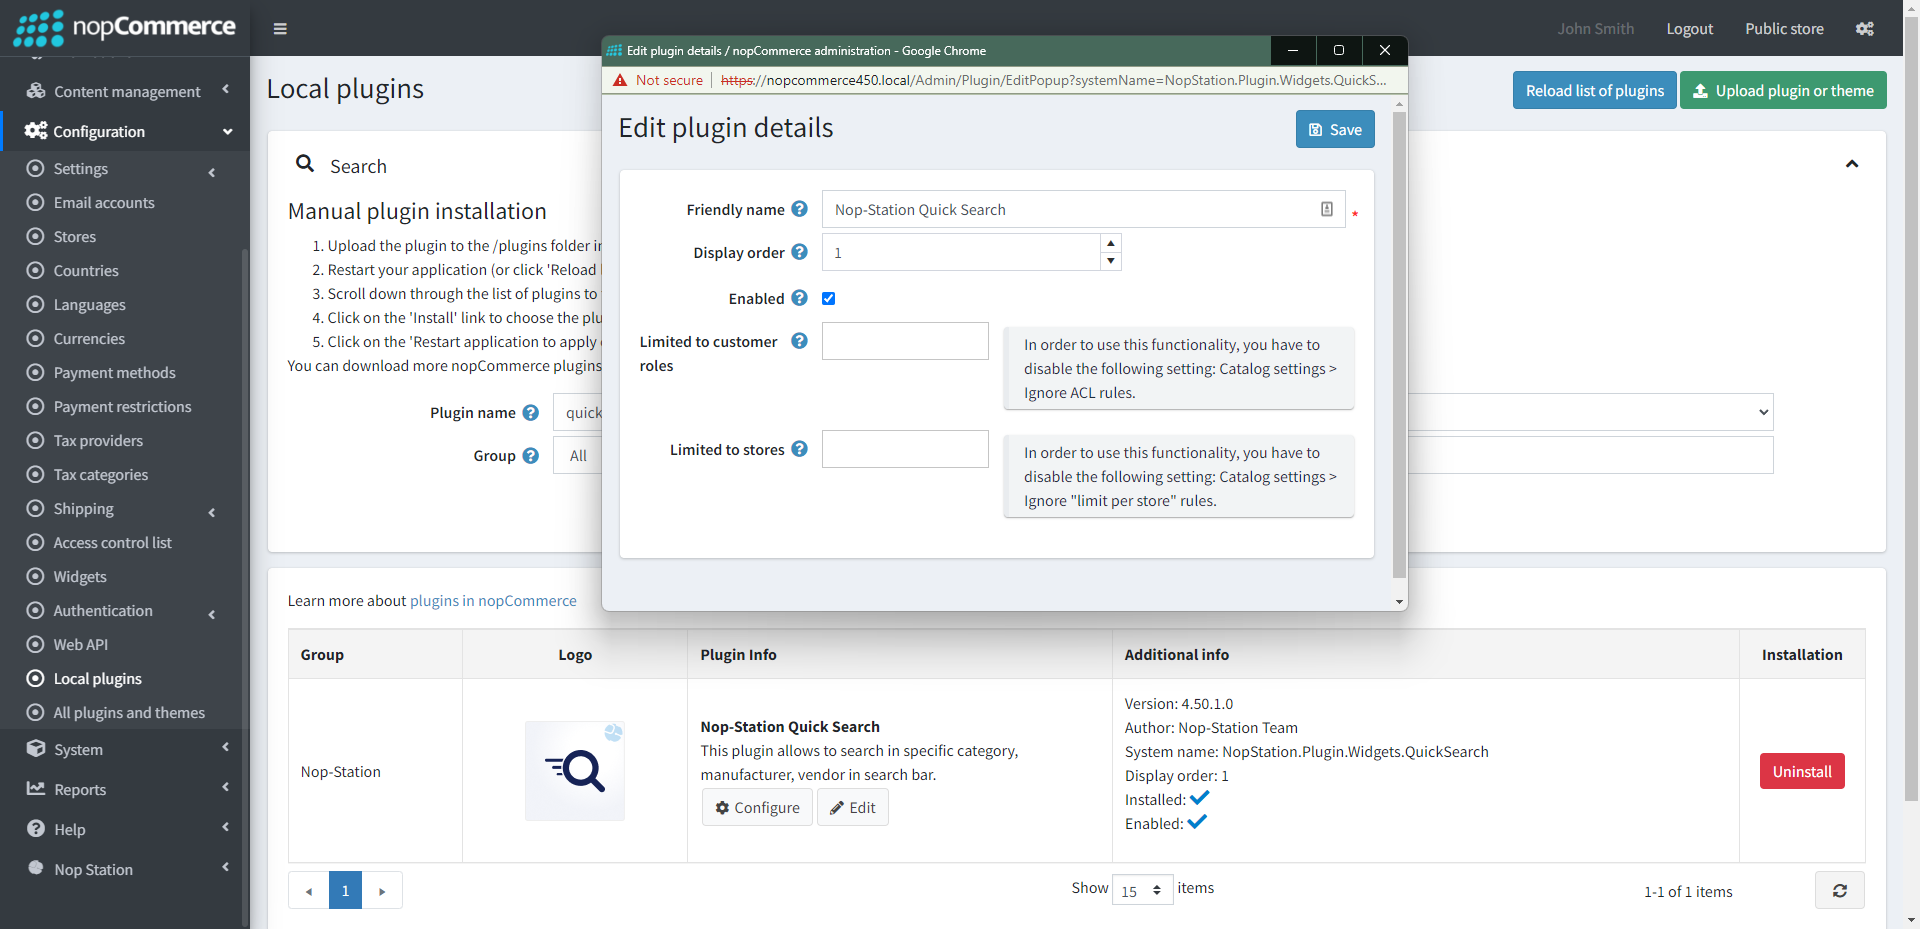Click the Logout link
The image size is (1920, 929).
1689,29
